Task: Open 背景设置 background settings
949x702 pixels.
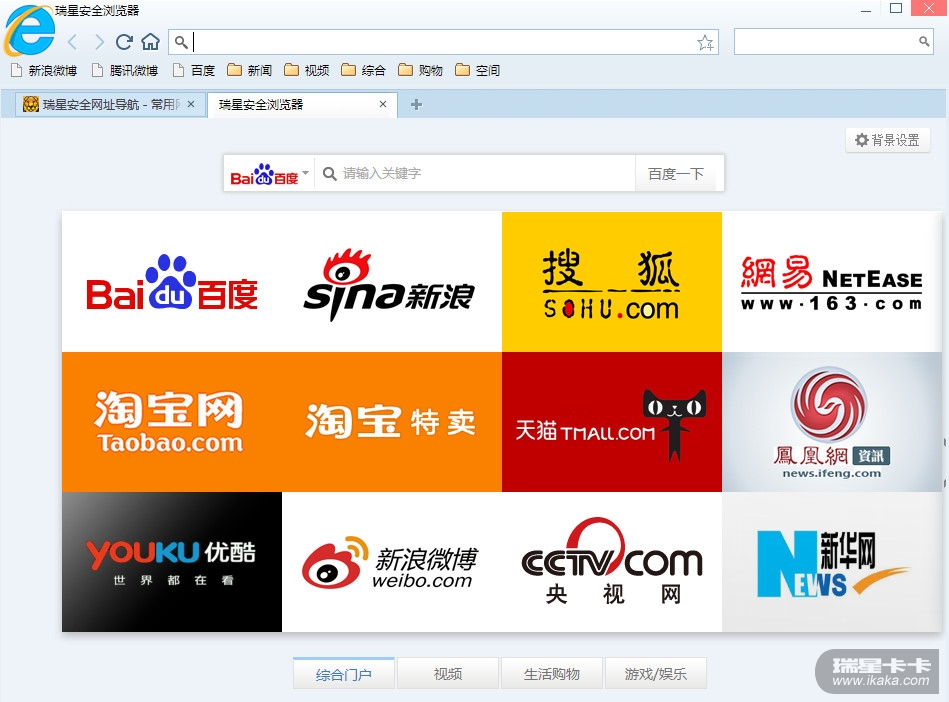Action: [887, 140]
